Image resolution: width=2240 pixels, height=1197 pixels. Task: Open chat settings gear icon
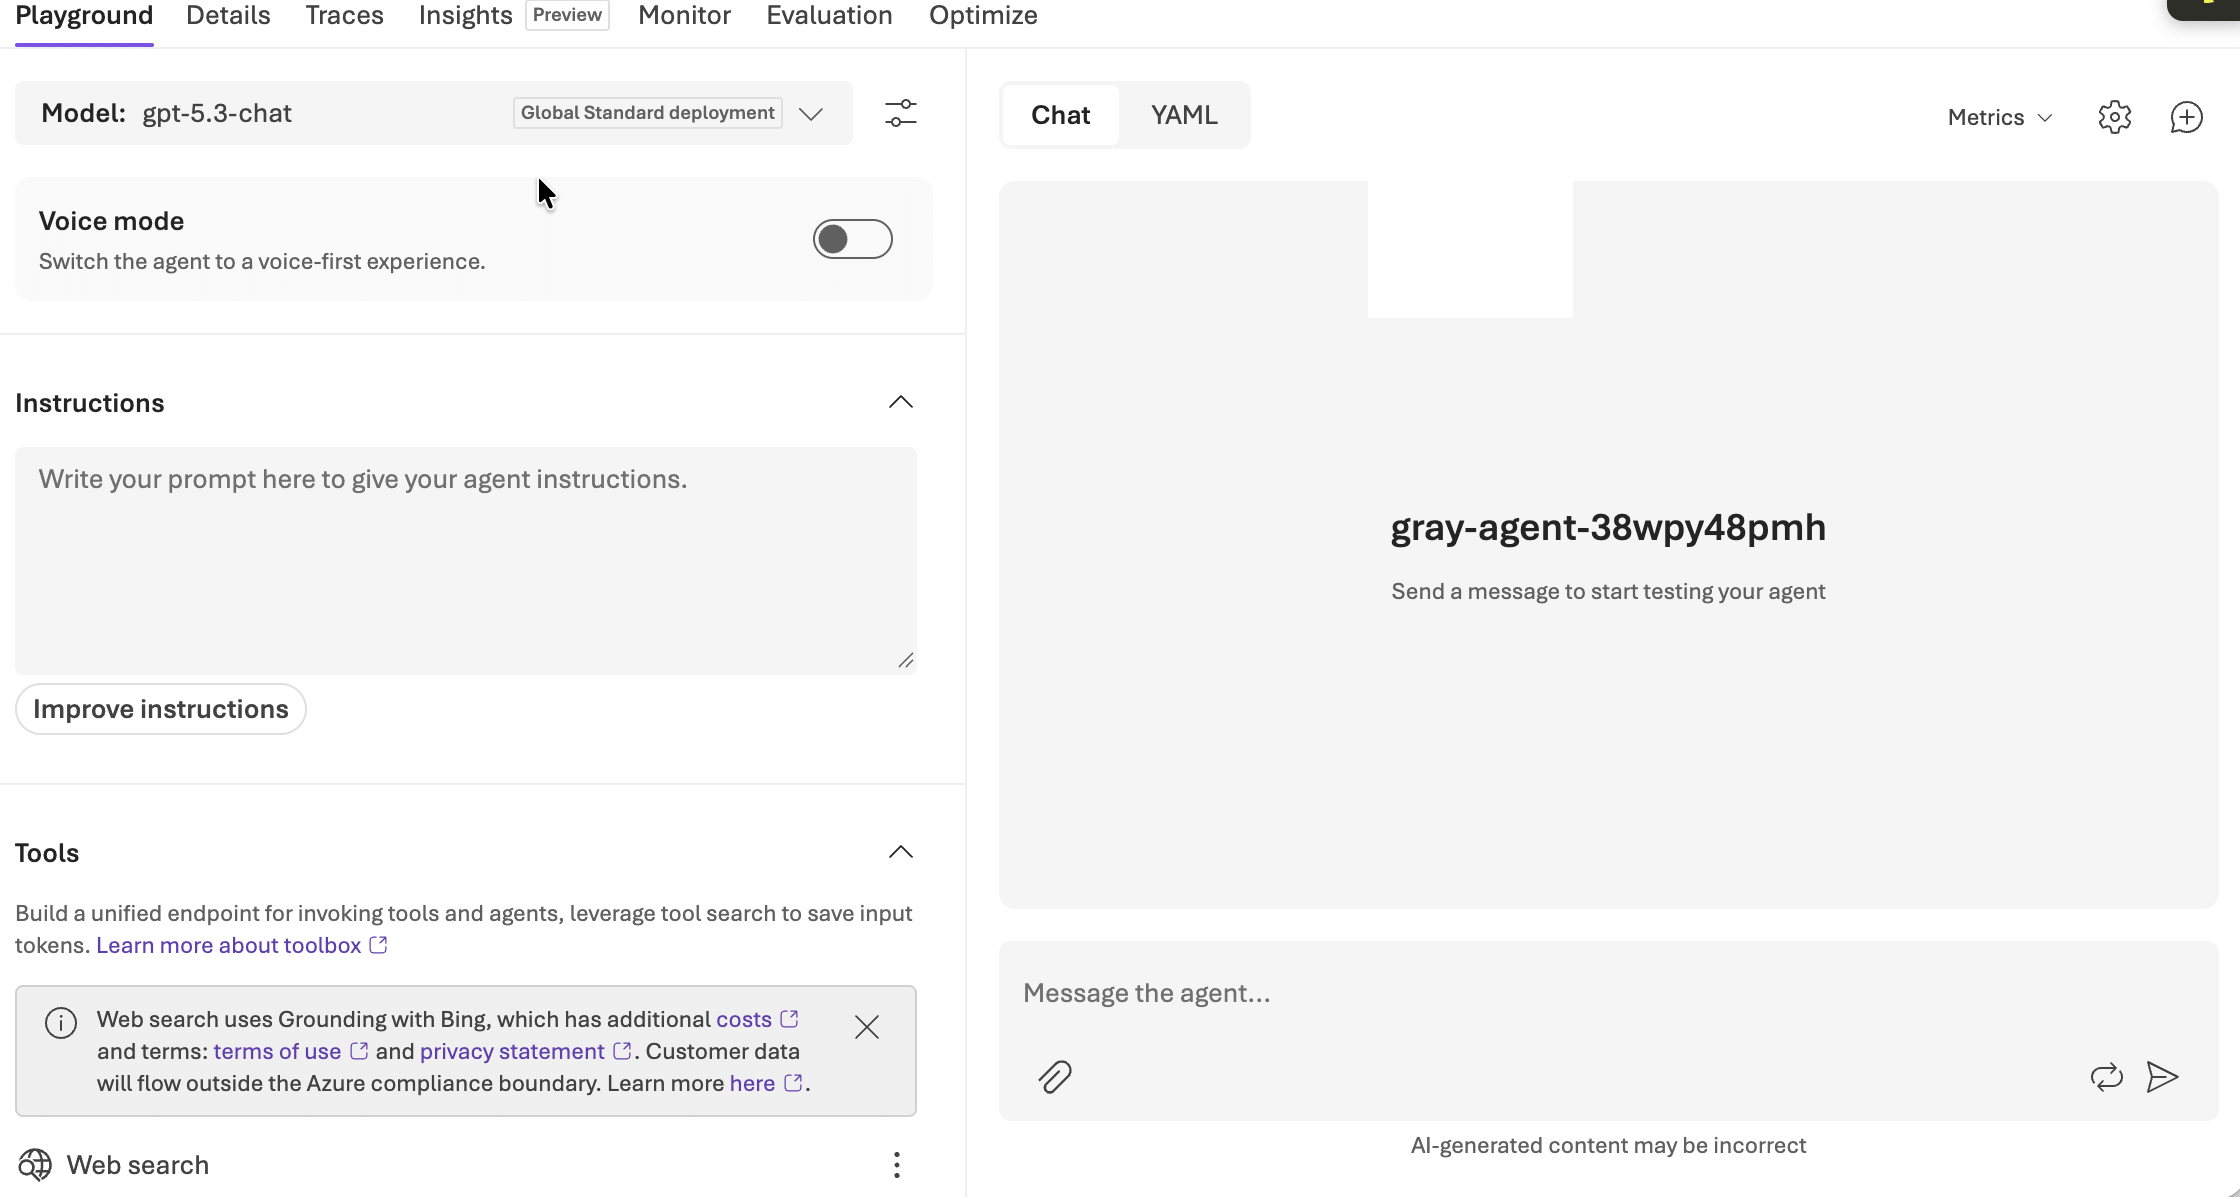(2114, 117)
